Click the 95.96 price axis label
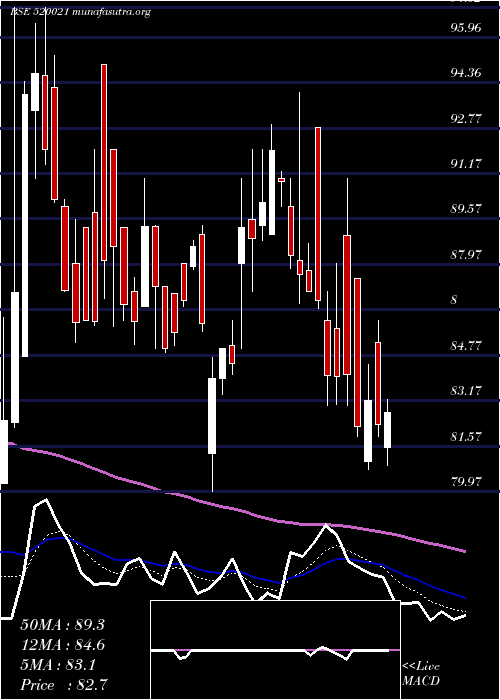 click(466, 28)
